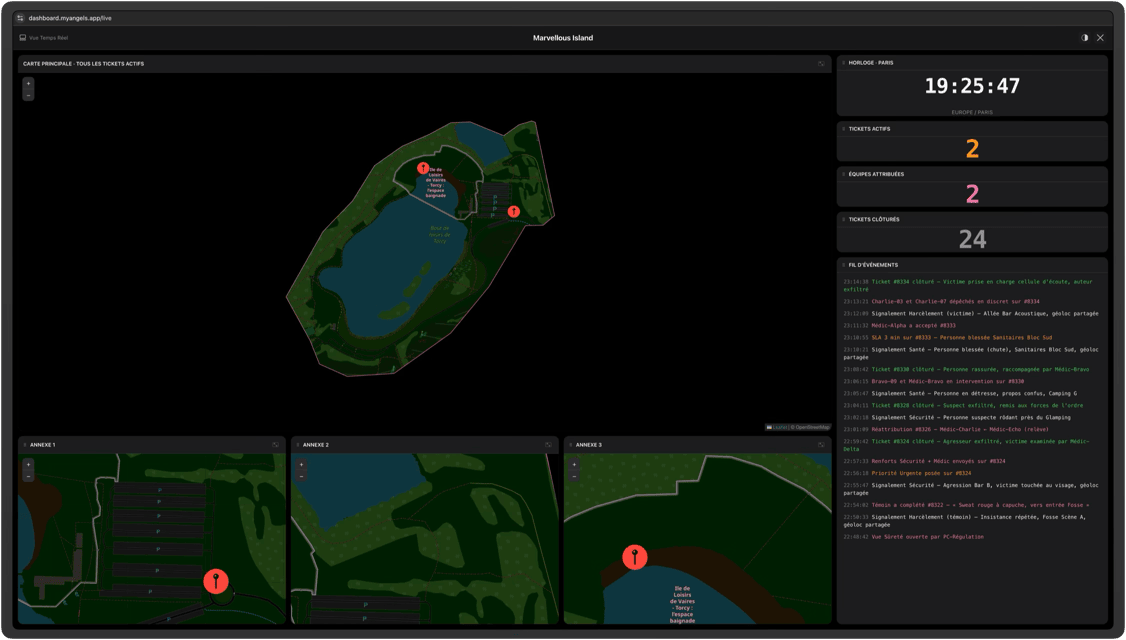The image size is (1126, 640).
Task: Click the Équipes Attribuées panel drag handle
Action: click(844, 174)
